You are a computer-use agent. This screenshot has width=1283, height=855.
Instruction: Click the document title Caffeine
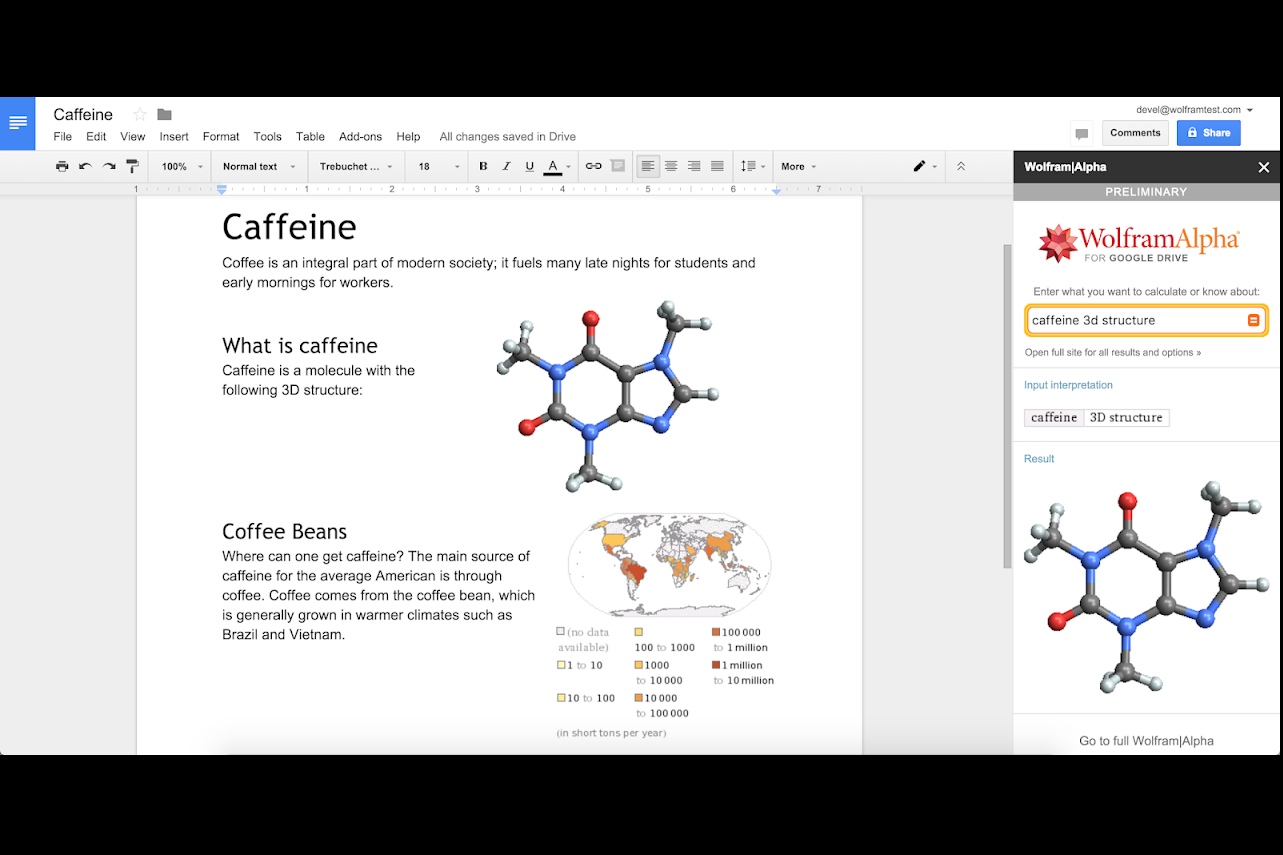(x=83, y=114)
